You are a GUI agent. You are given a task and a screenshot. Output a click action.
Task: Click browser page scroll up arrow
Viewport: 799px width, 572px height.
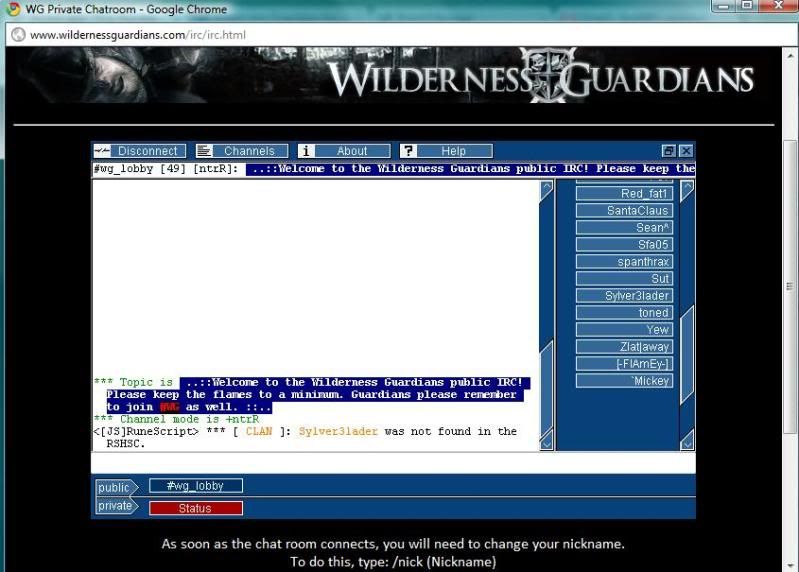click(790, 55)
